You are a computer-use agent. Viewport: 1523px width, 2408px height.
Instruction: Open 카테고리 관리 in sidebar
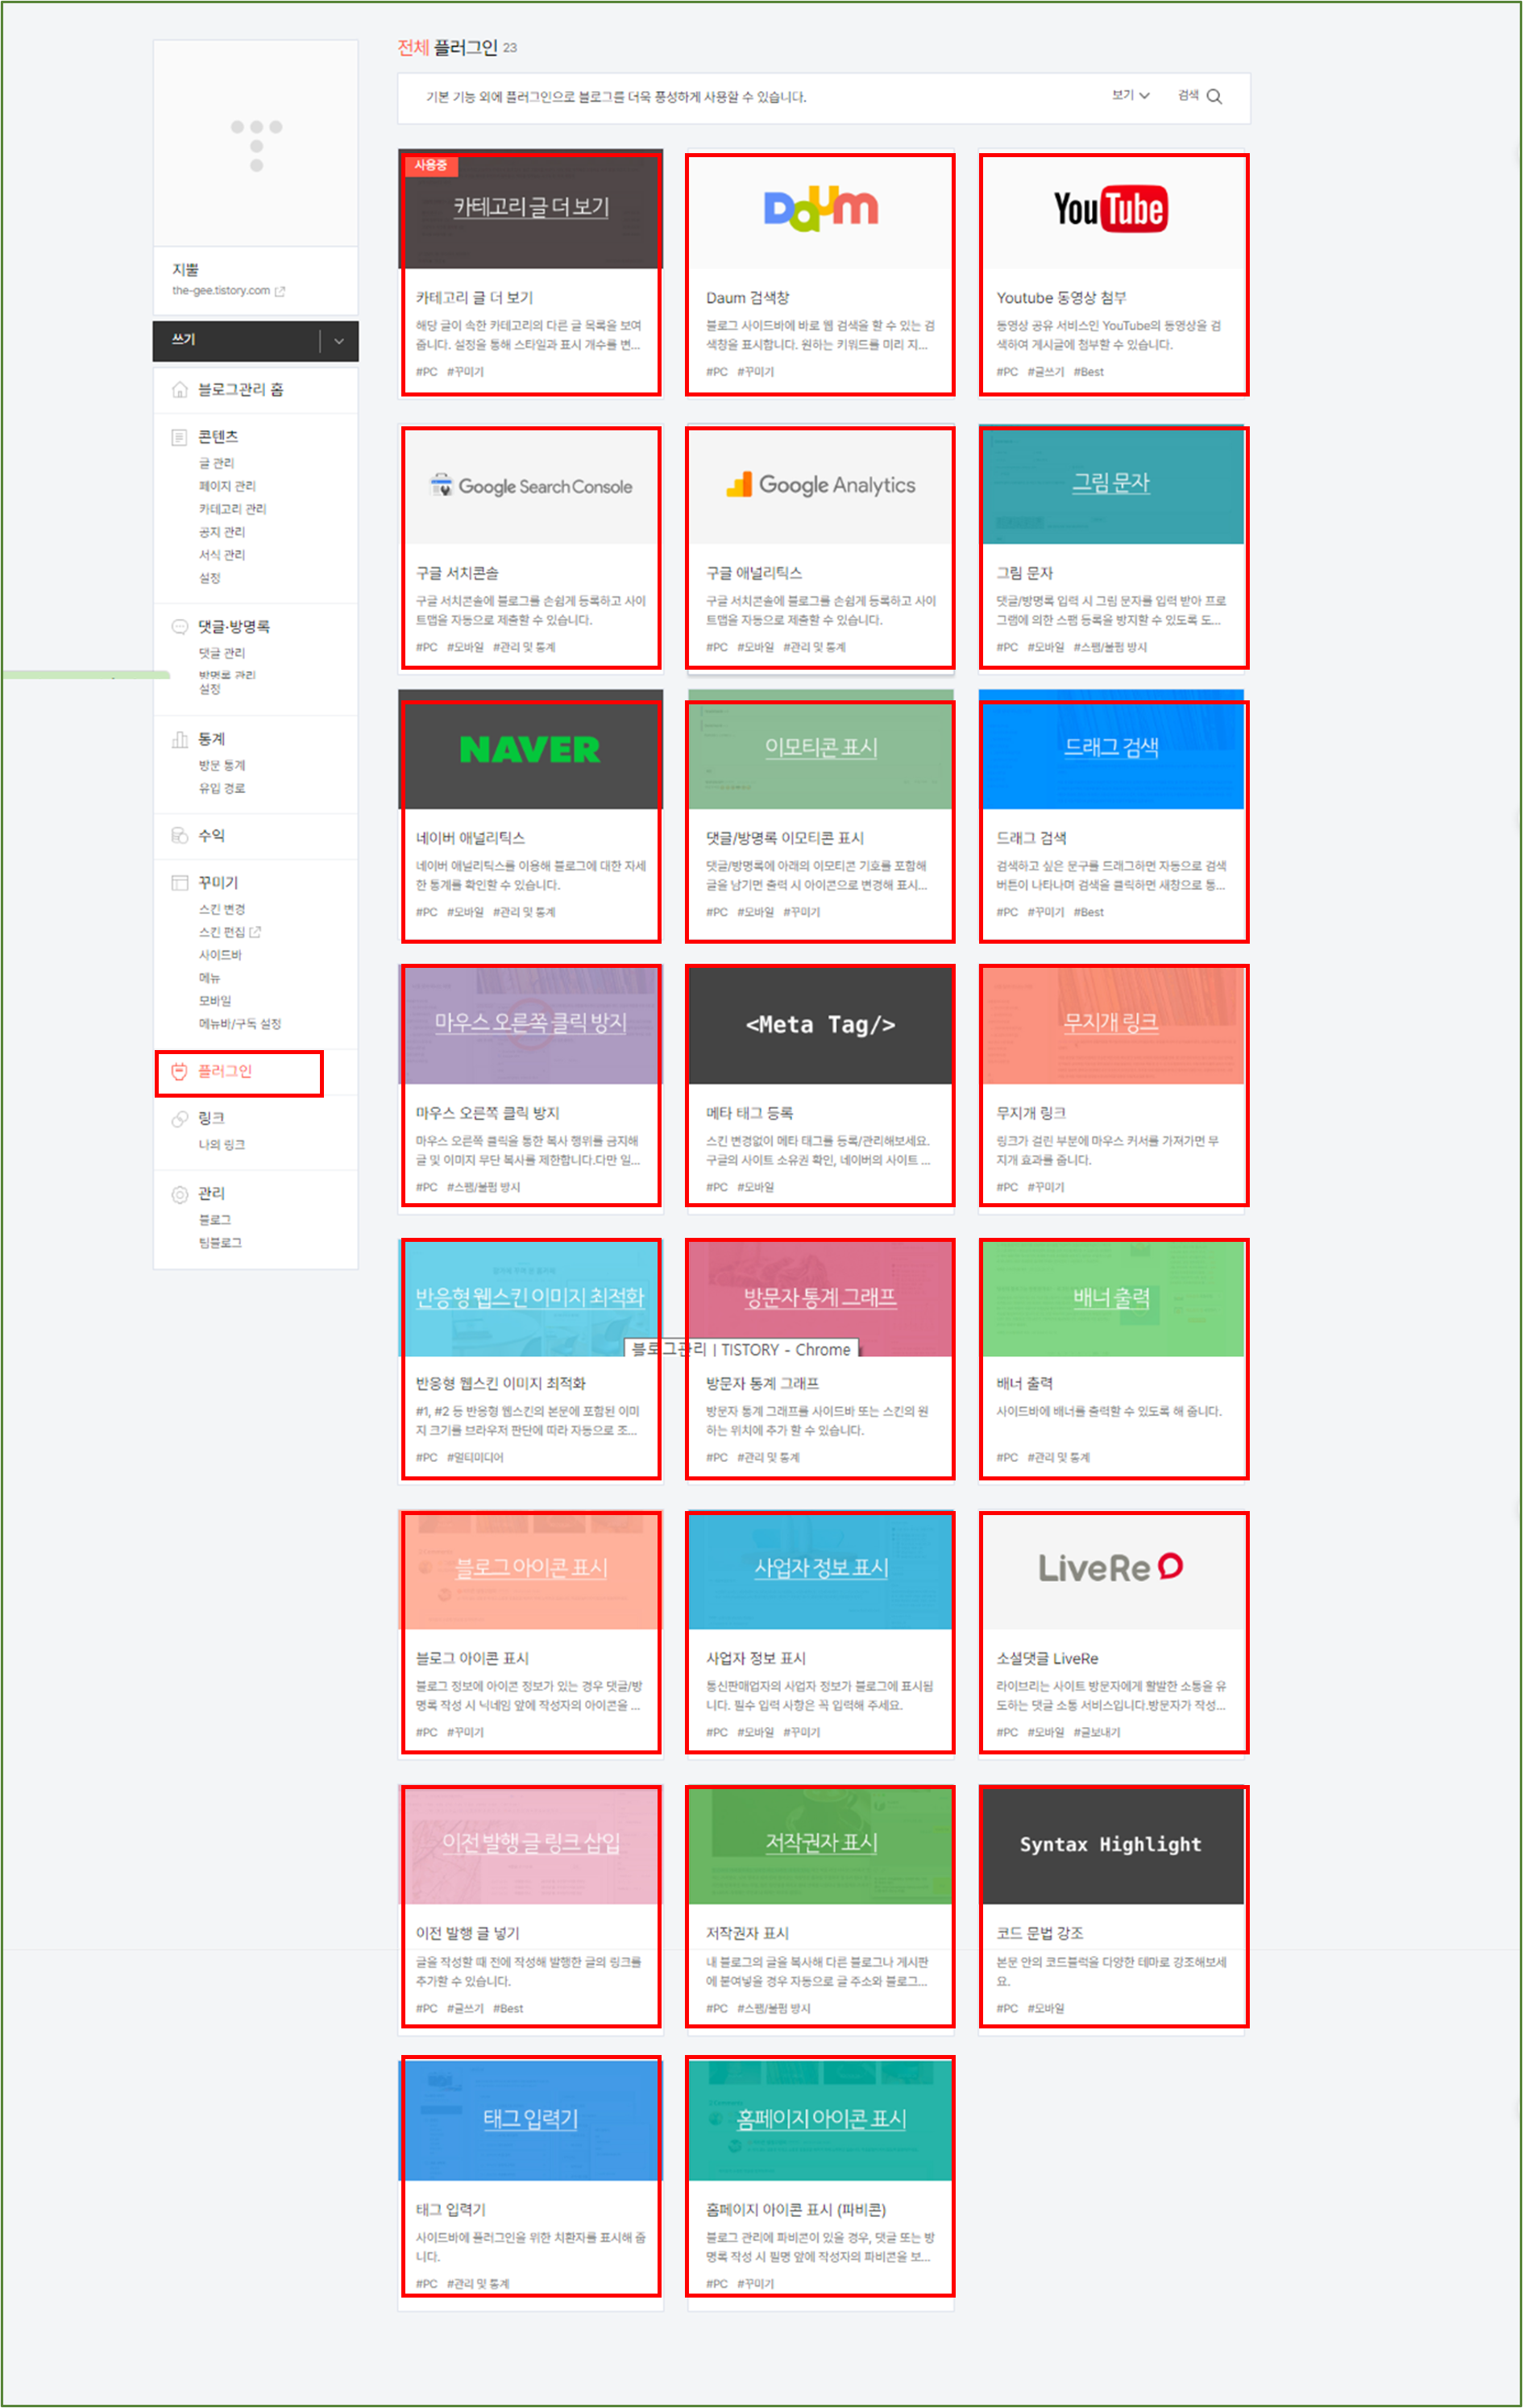point(232,509)
